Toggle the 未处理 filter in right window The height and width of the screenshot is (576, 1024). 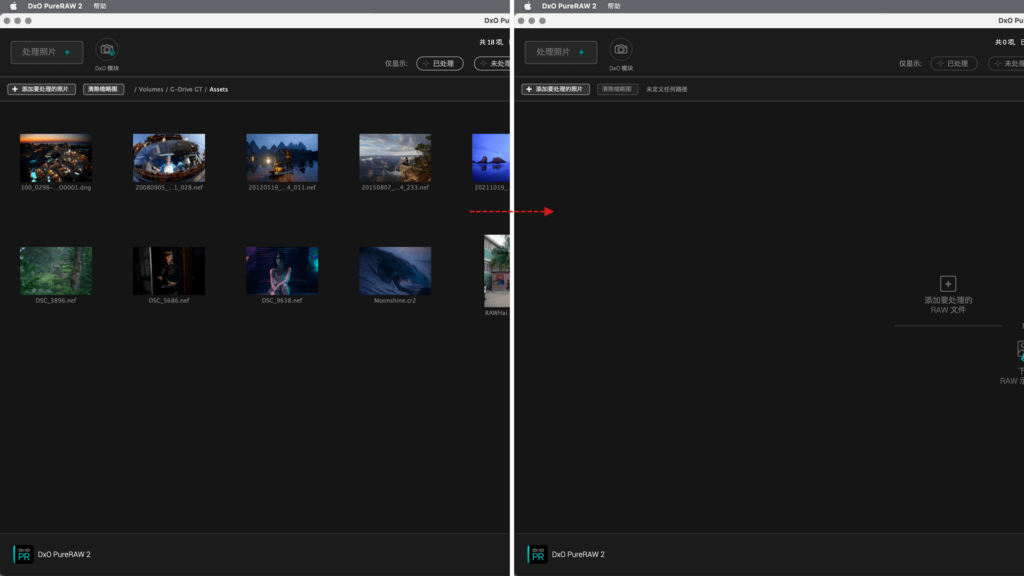click(x=1006, y=63)
